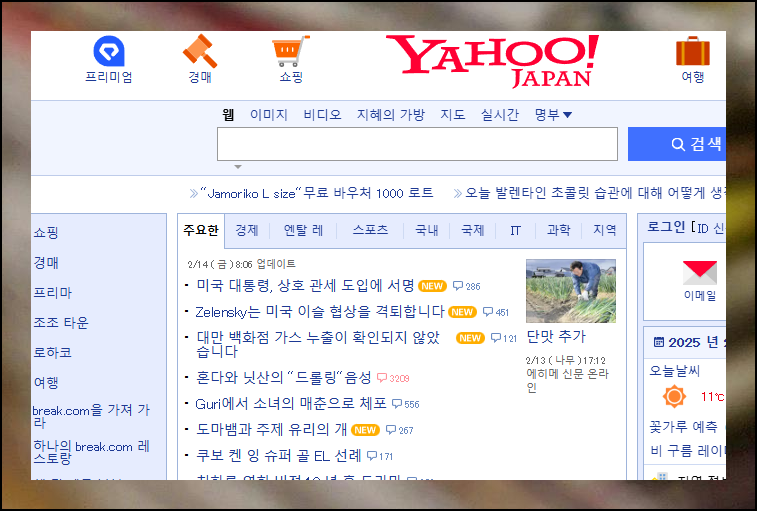Open the farmer photo thumbnail
This screenshot has height=511, width=757.
(x=571, y=291)
